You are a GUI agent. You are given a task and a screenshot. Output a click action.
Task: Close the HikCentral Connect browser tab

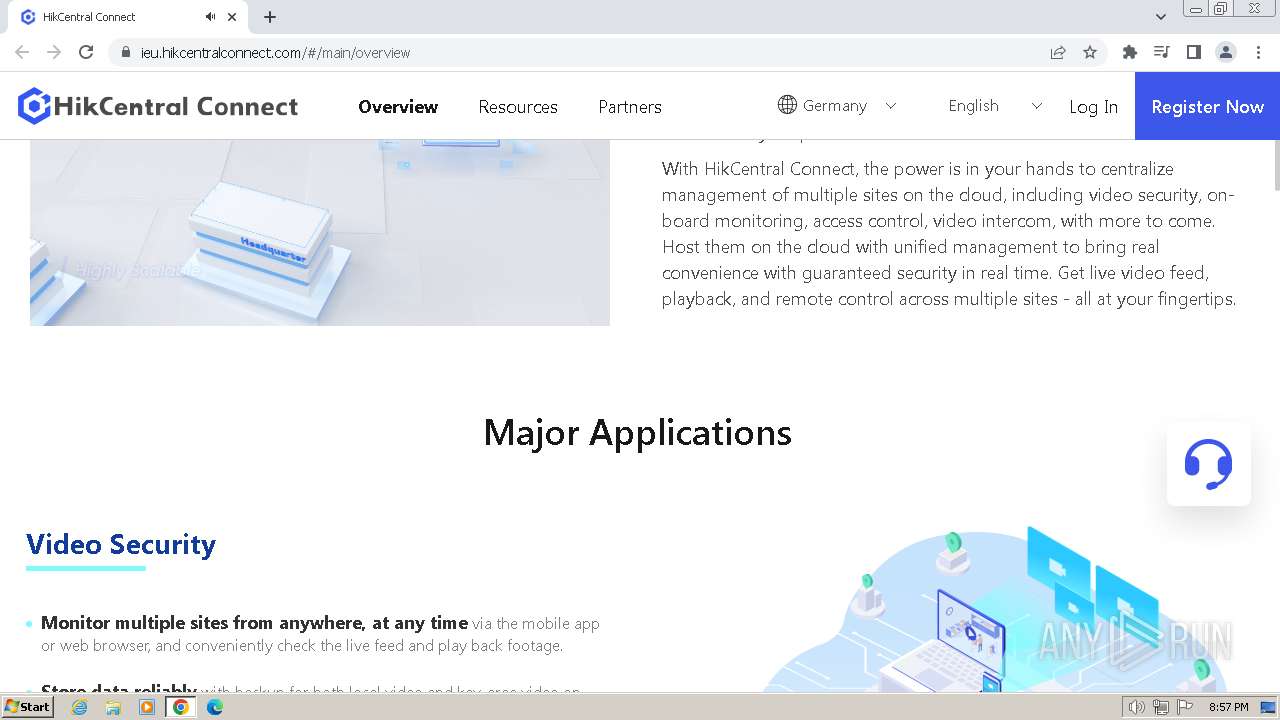tap(232, 17)
